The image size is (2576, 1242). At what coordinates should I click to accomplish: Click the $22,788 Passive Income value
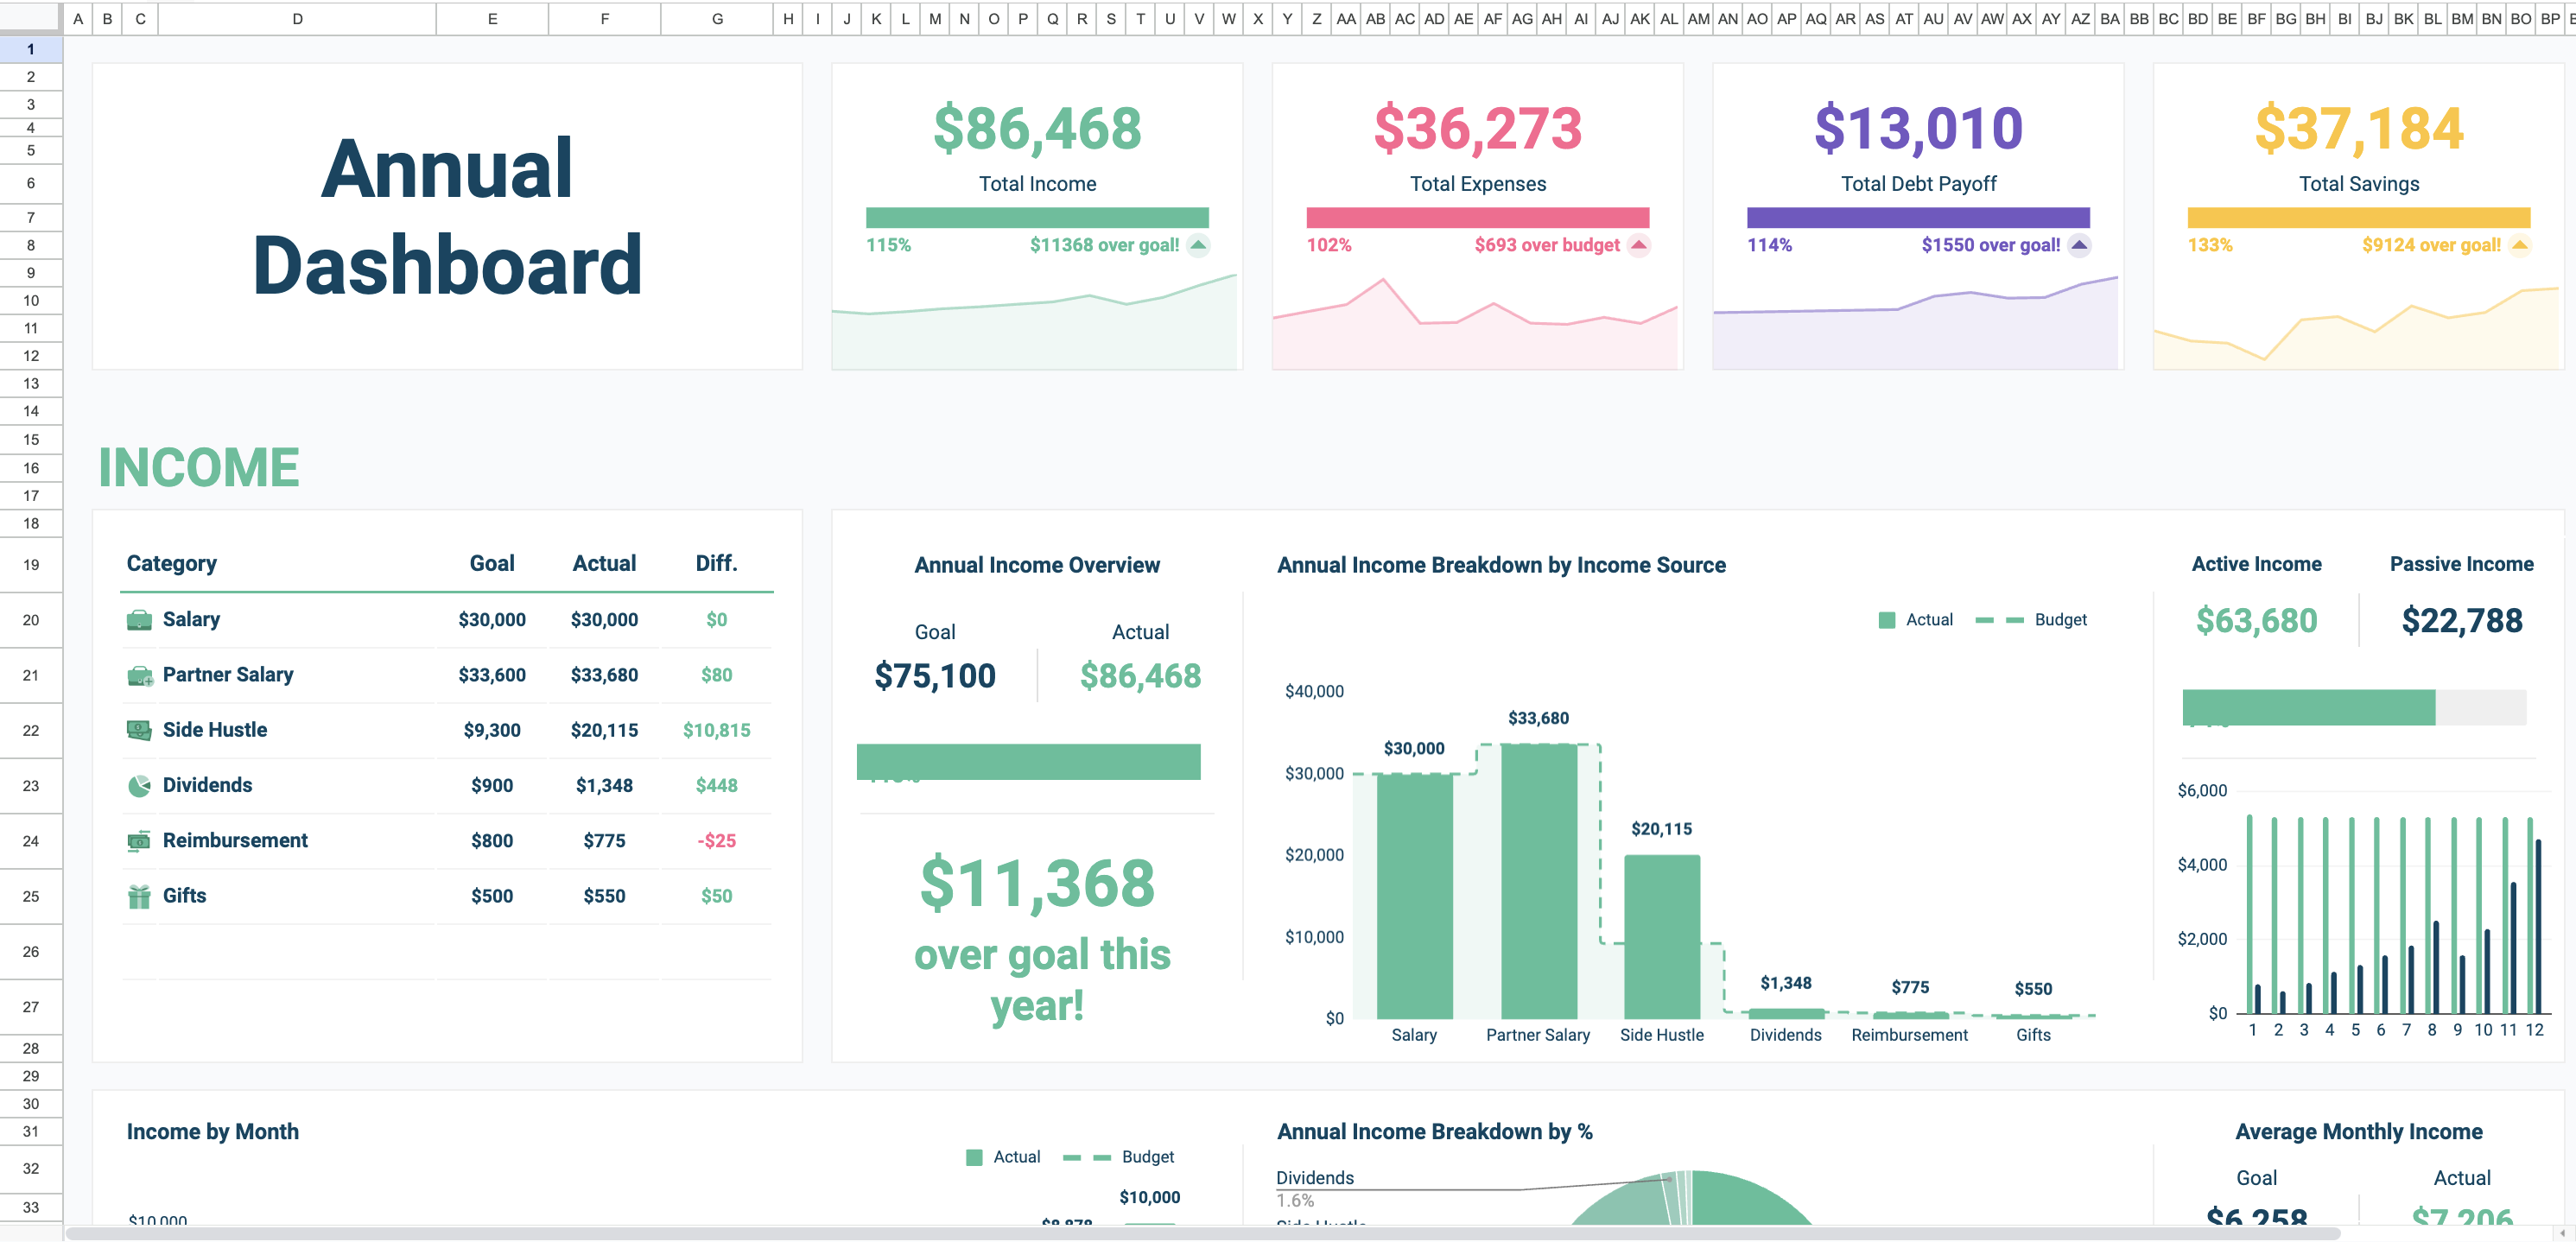[x=2461, y=621]
